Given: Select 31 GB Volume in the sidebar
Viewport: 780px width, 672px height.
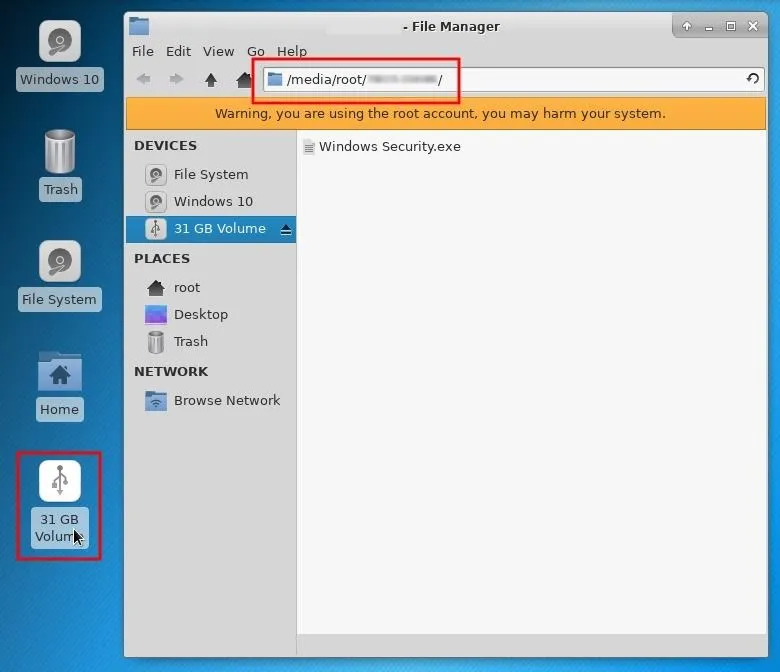Looking at the screenshot, I should coord(211,229).
